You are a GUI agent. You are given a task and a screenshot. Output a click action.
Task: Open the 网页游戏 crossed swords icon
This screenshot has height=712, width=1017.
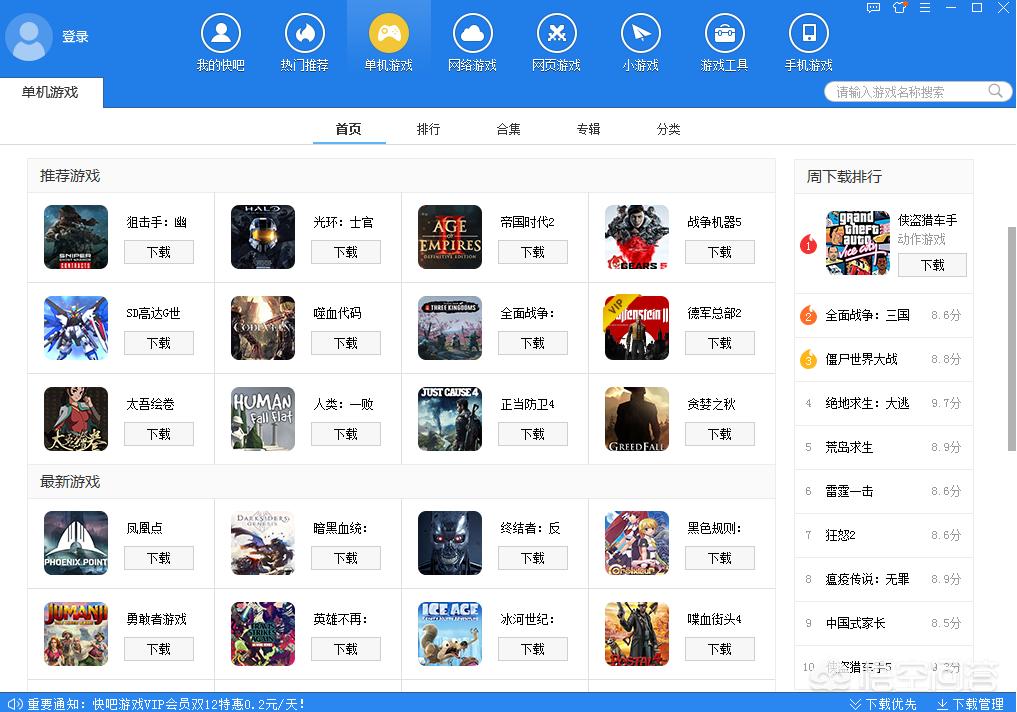[x=556, y=35]
